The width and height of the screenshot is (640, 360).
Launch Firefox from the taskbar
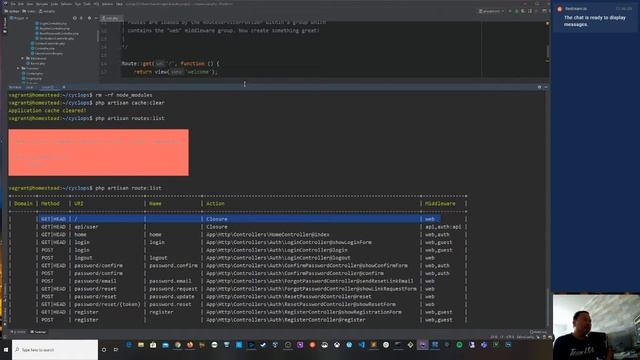point(190,345)
